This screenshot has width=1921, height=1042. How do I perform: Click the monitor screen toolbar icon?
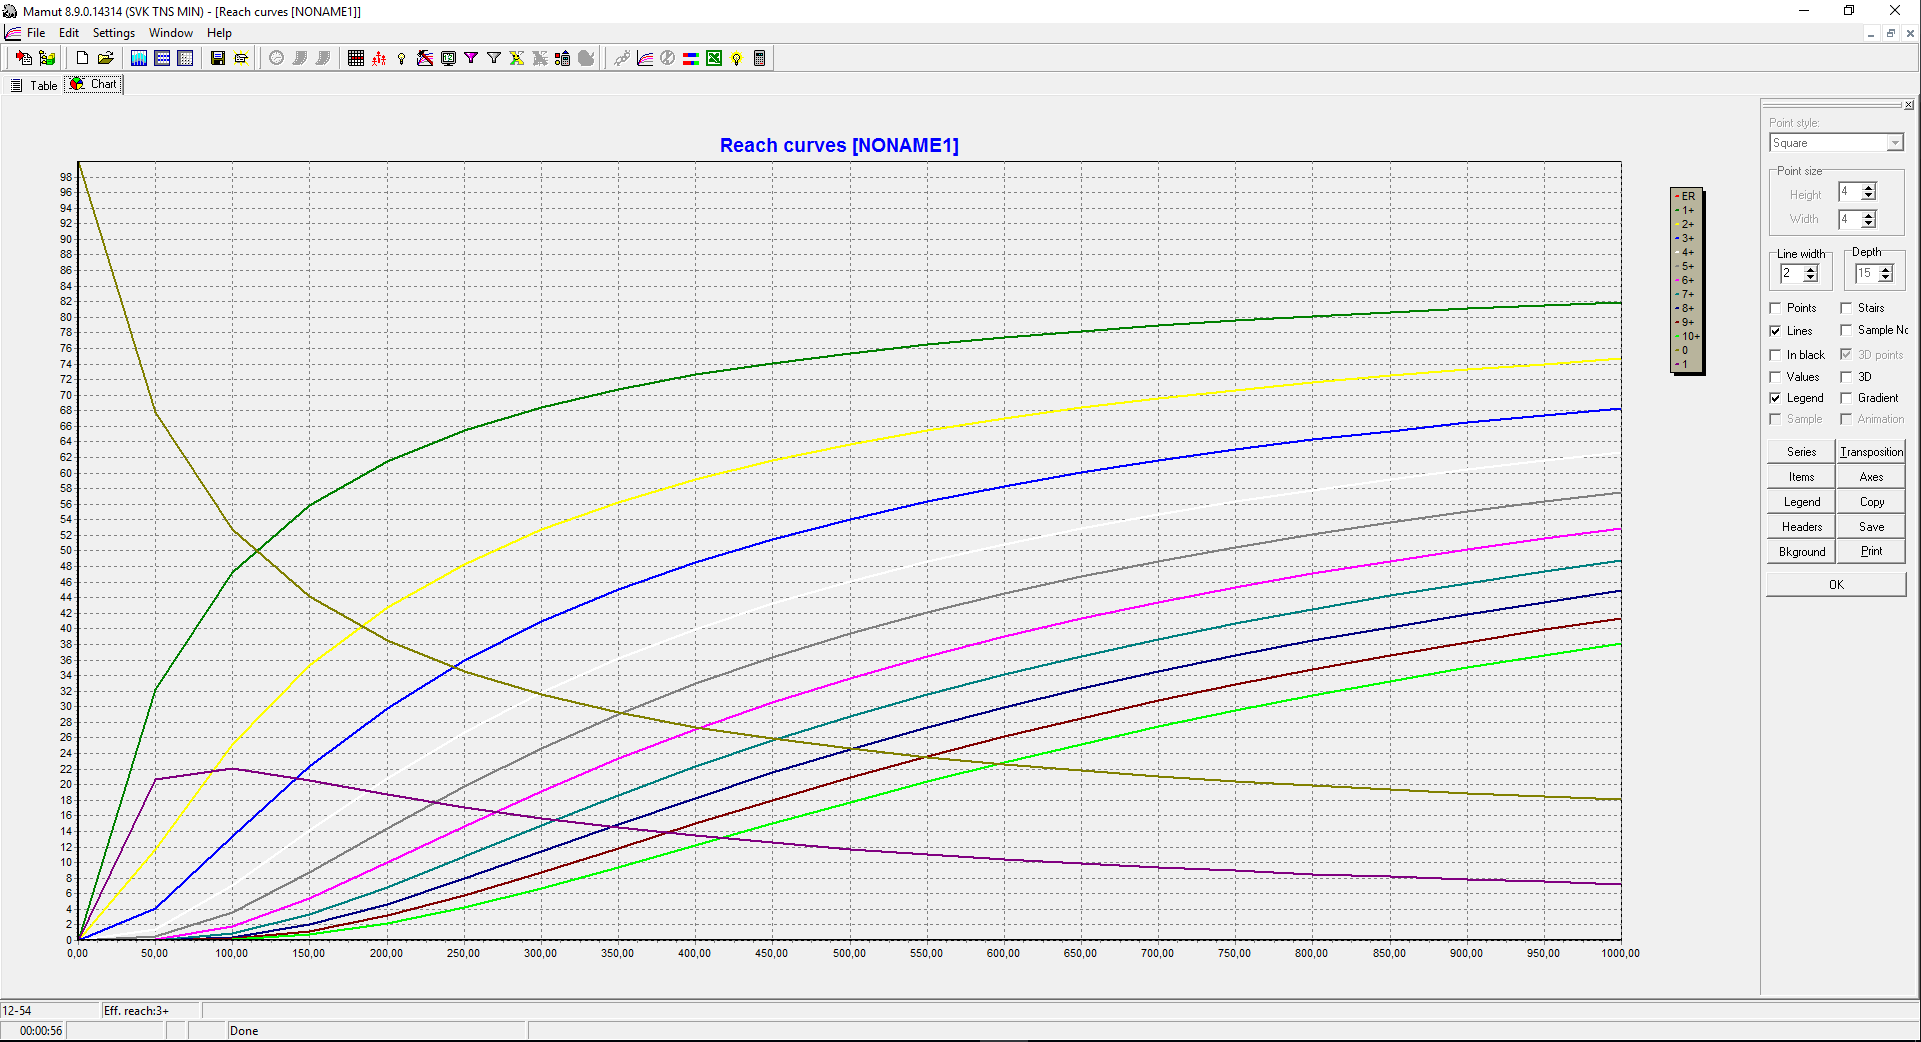point(448,58)
